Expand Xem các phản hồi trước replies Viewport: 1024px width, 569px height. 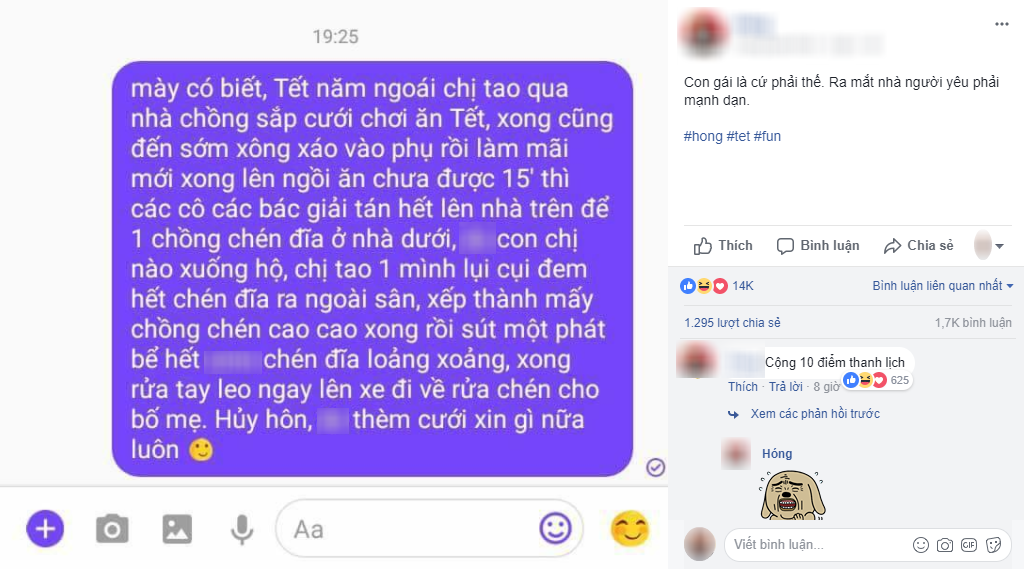(814, 414)
